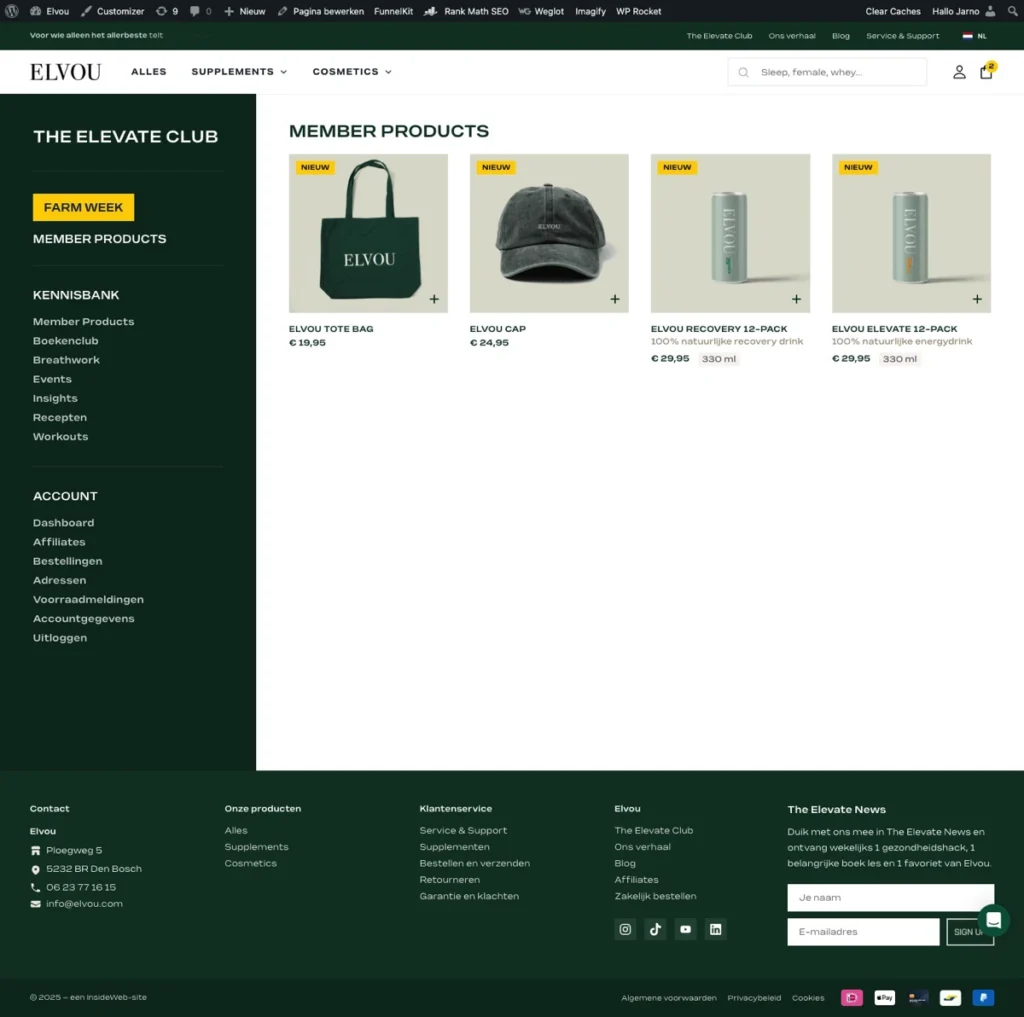Image resolution: width=1024 pixels, height=1017 pixels.
Task: Open the TikTok social icon
Action: coord(655,929)
